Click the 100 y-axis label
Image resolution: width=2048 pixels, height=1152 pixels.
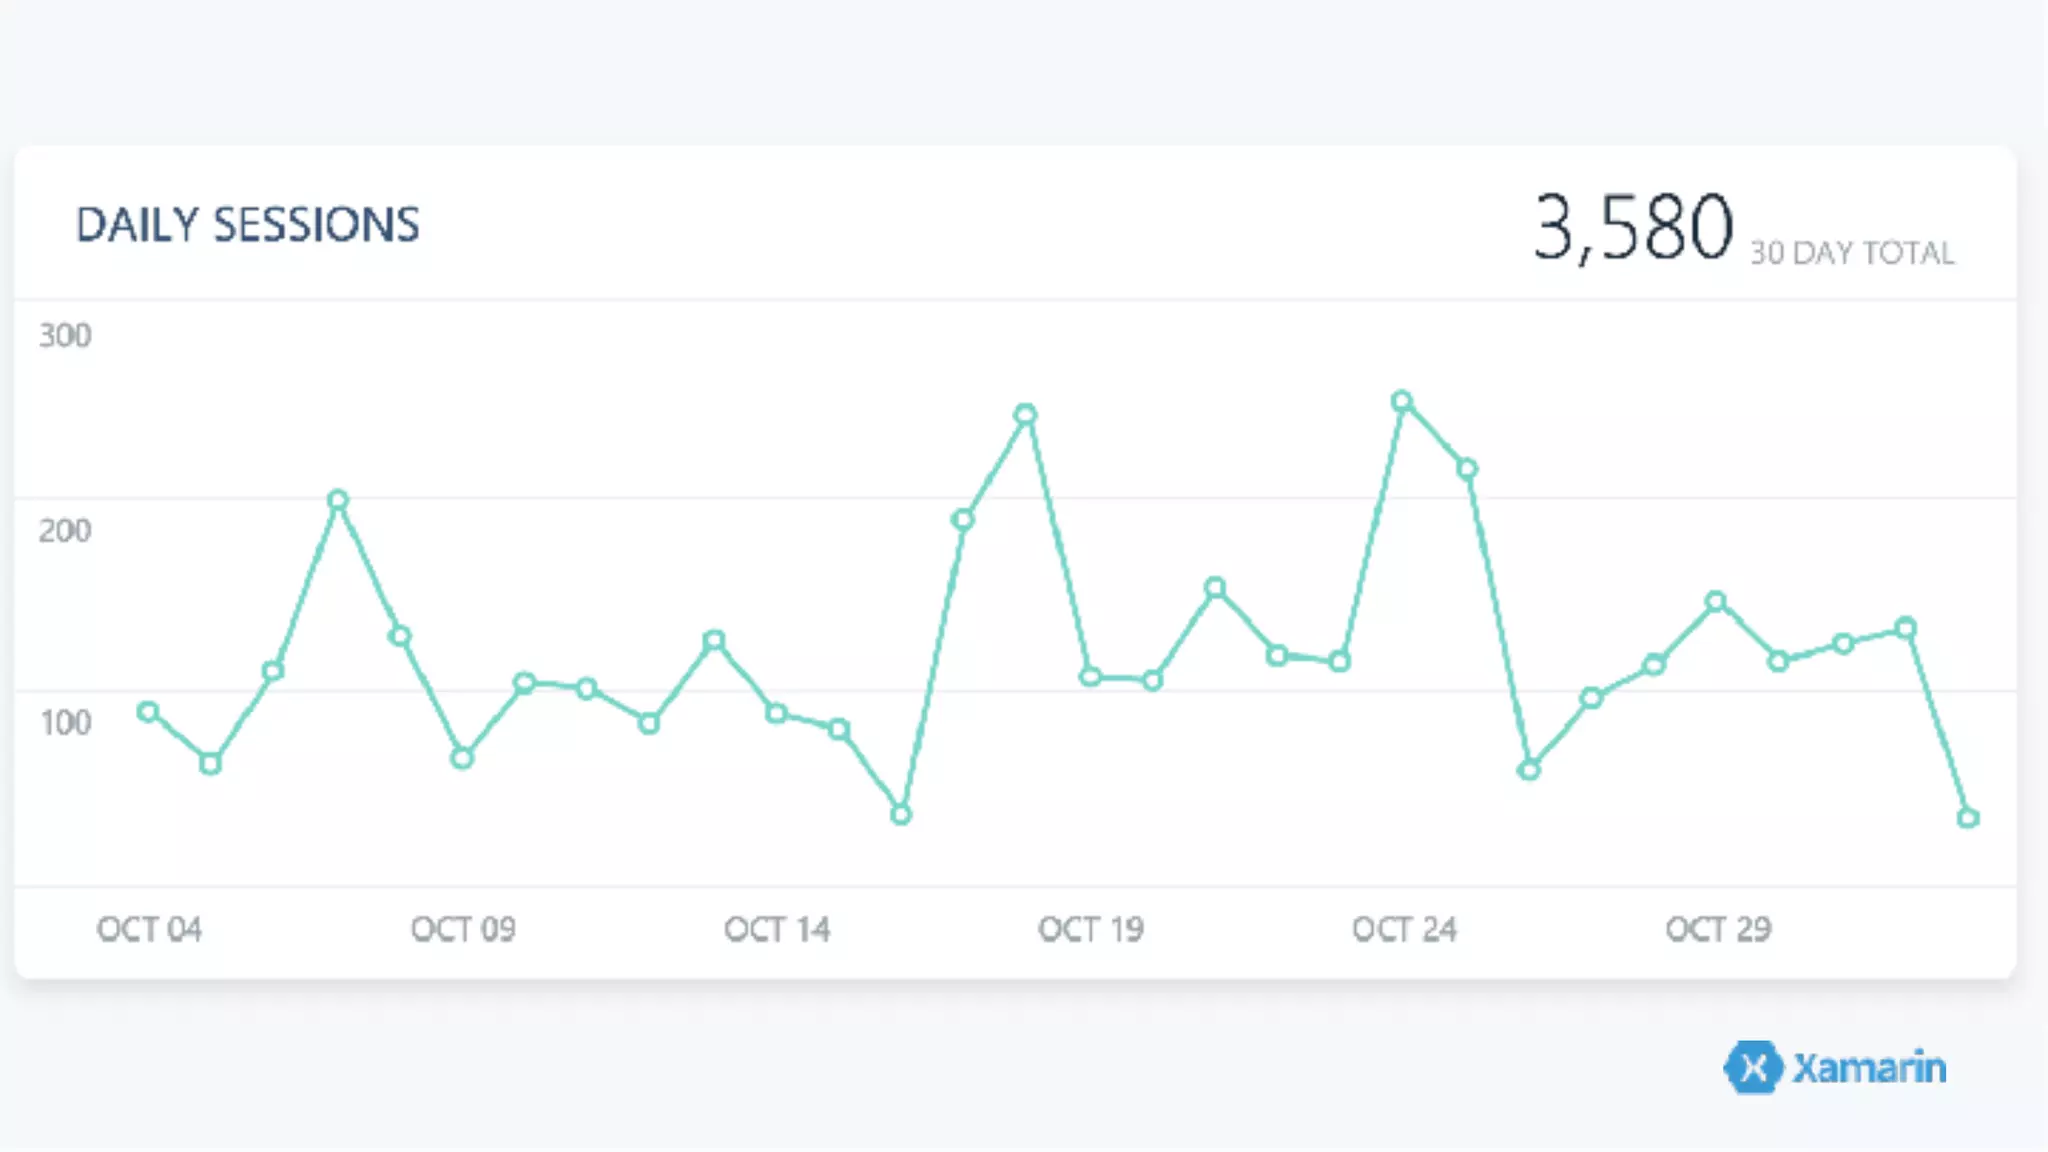click(x=65, y=722)
